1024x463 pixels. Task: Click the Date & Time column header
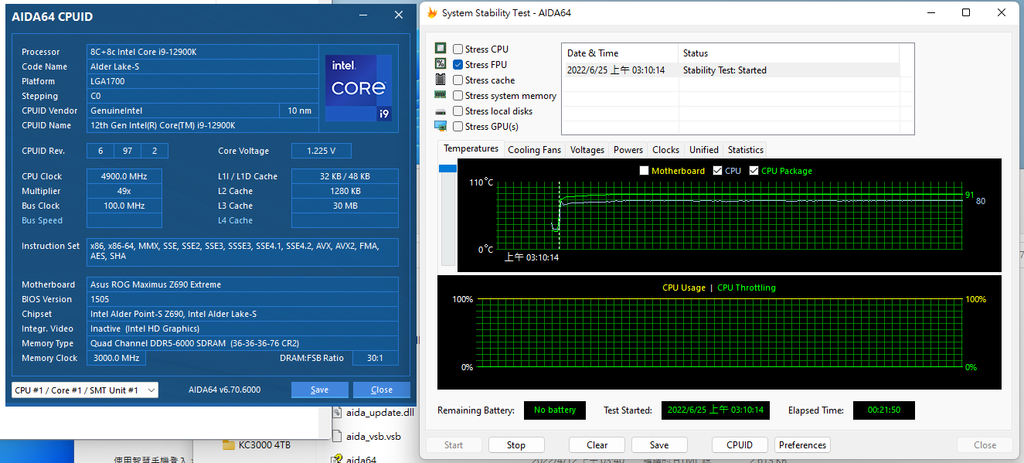pyautogui.click(x=620, y=53)
